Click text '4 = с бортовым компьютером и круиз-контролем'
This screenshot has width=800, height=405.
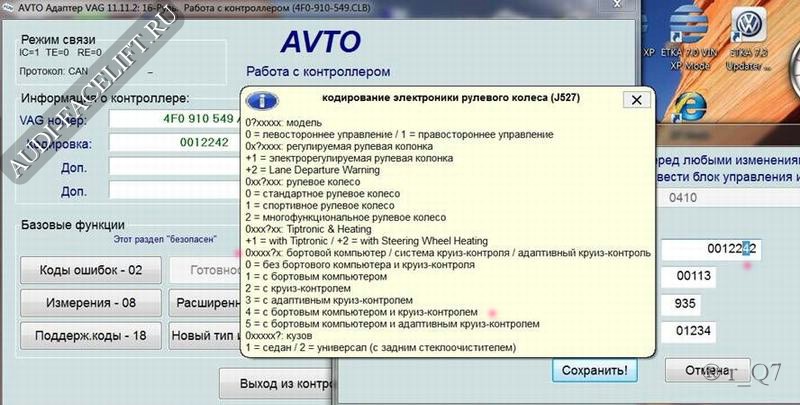coord(361,312)
